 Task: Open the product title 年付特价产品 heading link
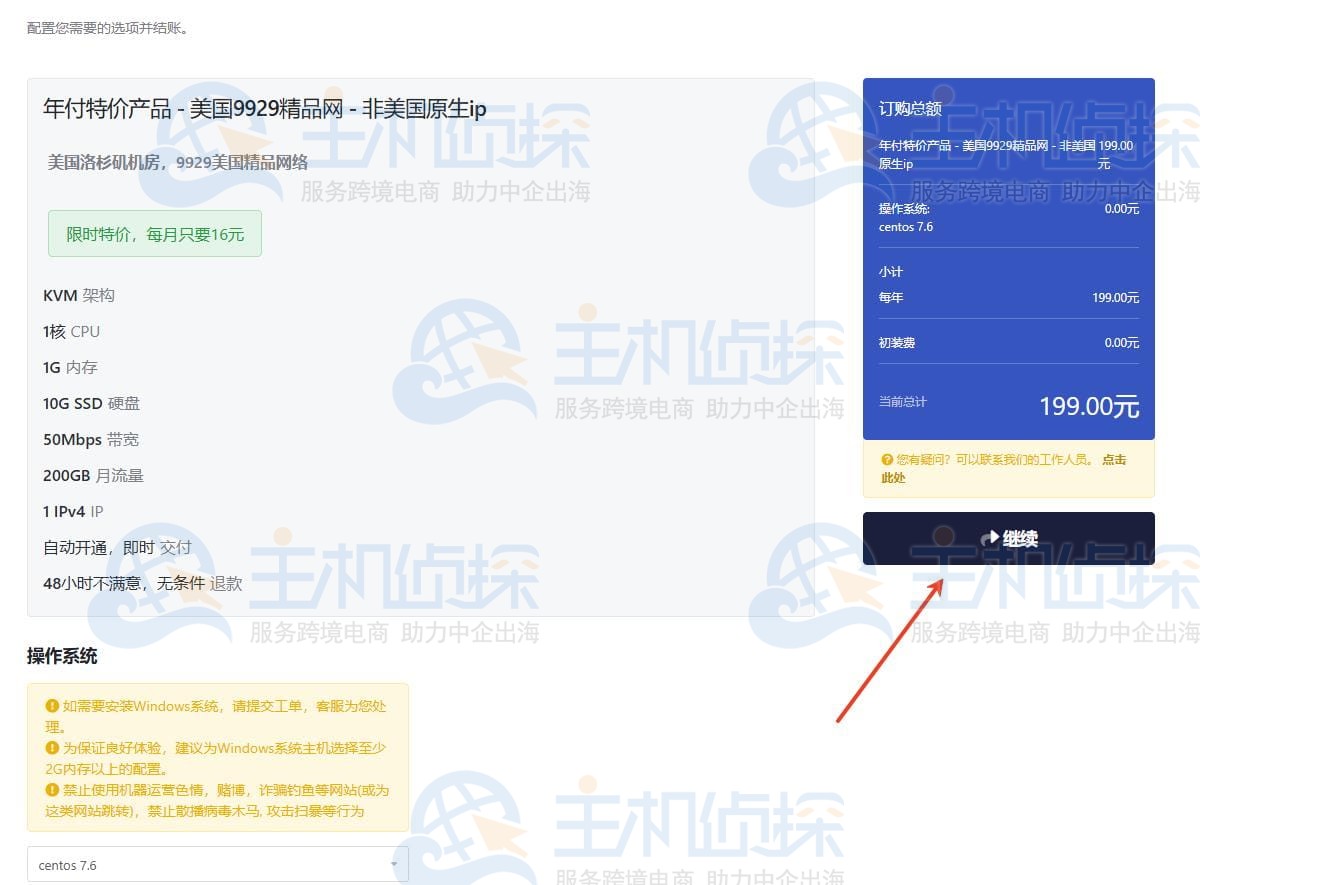coord(263,108)
